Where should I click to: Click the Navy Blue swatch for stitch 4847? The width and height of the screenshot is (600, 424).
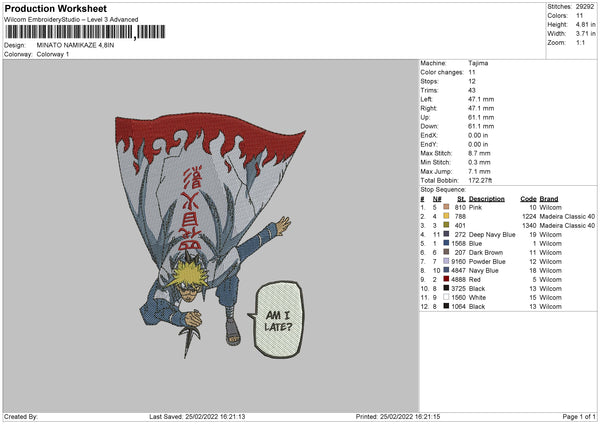click(446, 270)
